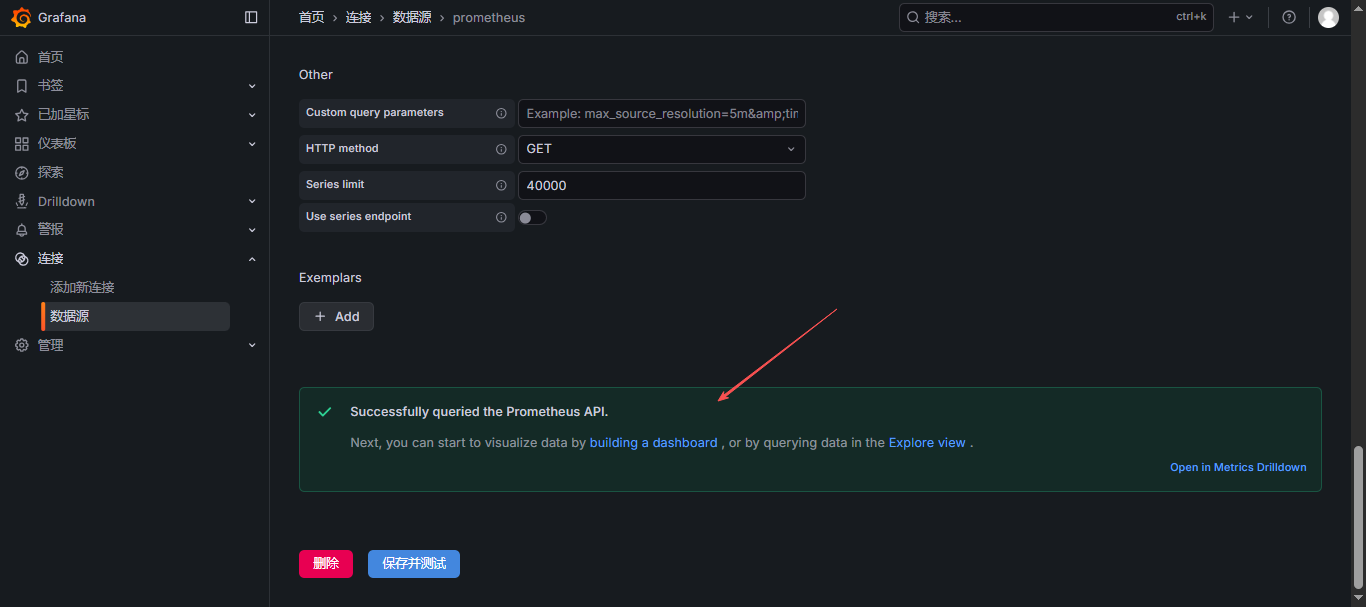
Task: Click the Grafana logo icon
Action: [x=21, y=17]
